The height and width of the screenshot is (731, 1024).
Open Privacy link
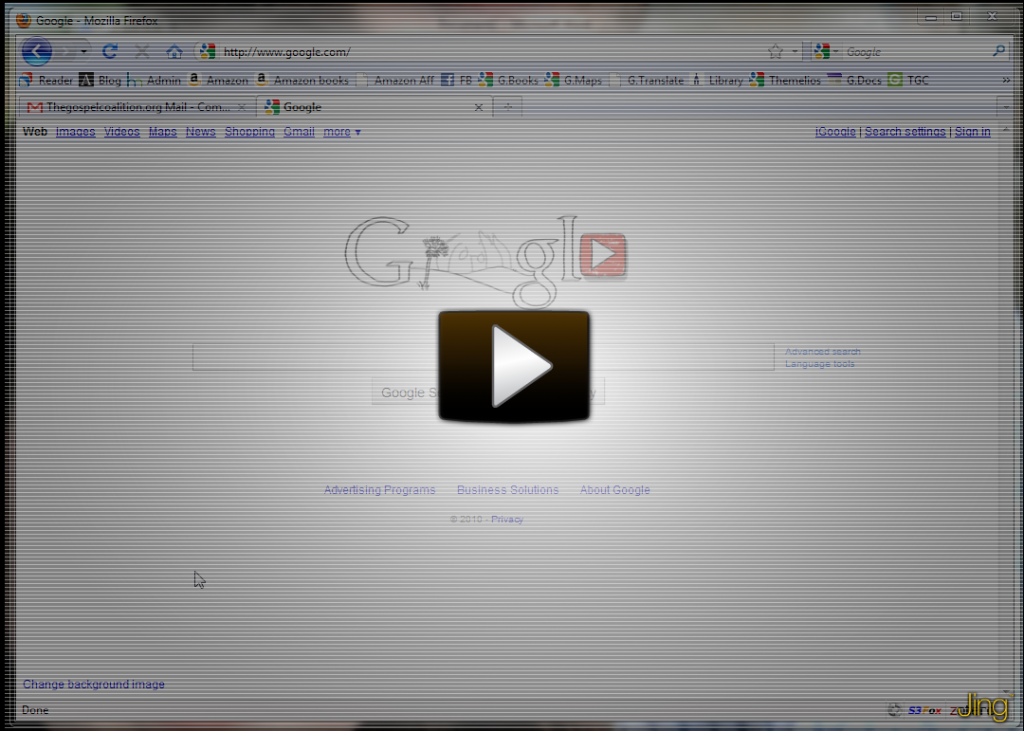pos(507,519)
